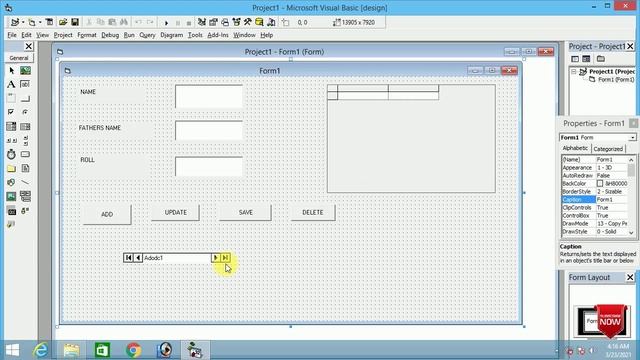
Task: Click the General toolbox tab
Action: [x=19, y=58]
